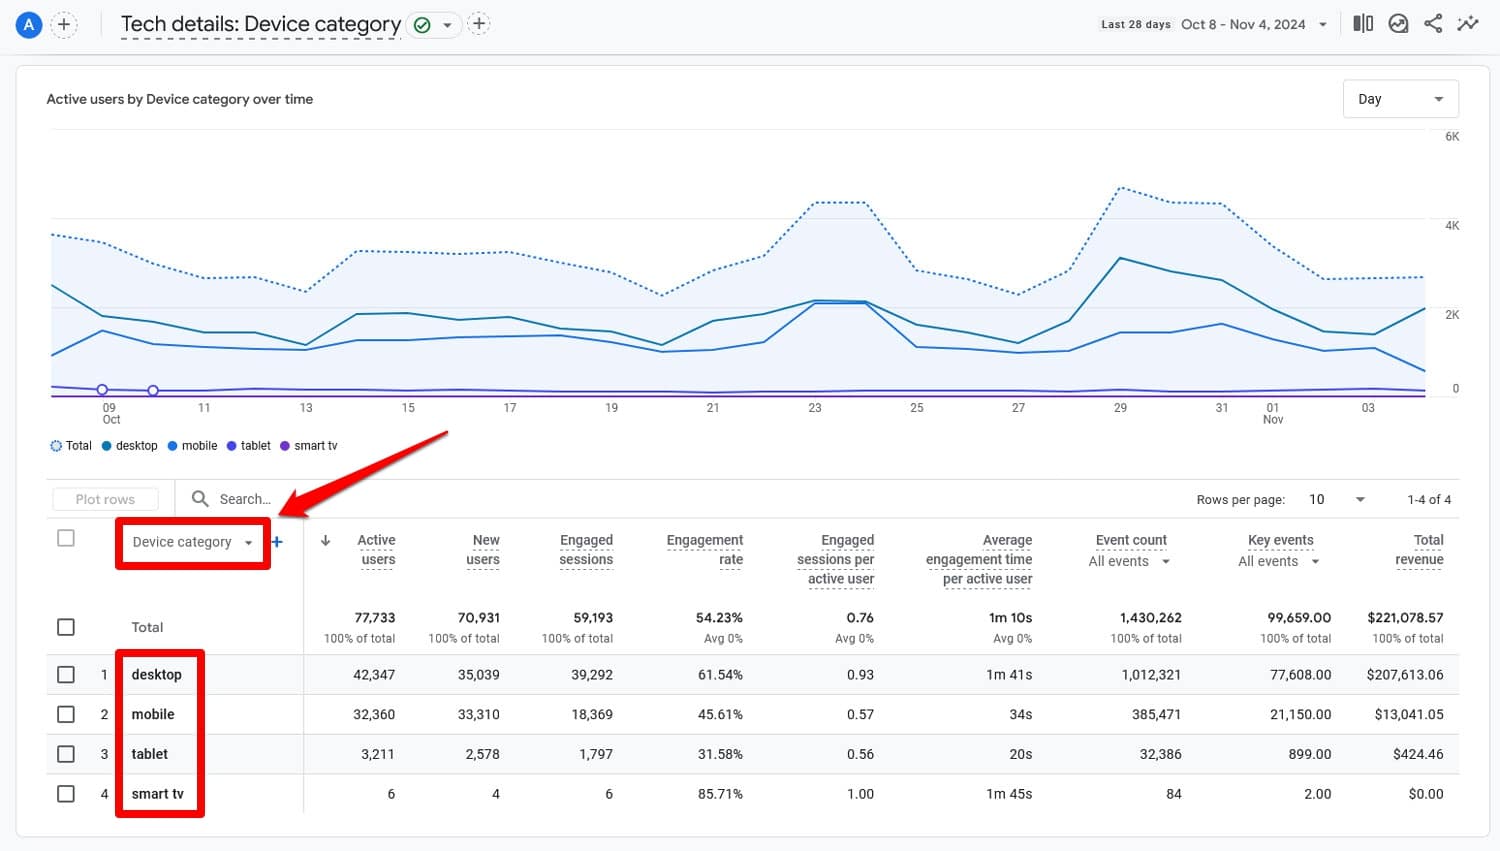Open the Device category dimension dropdown

[192, 542]
